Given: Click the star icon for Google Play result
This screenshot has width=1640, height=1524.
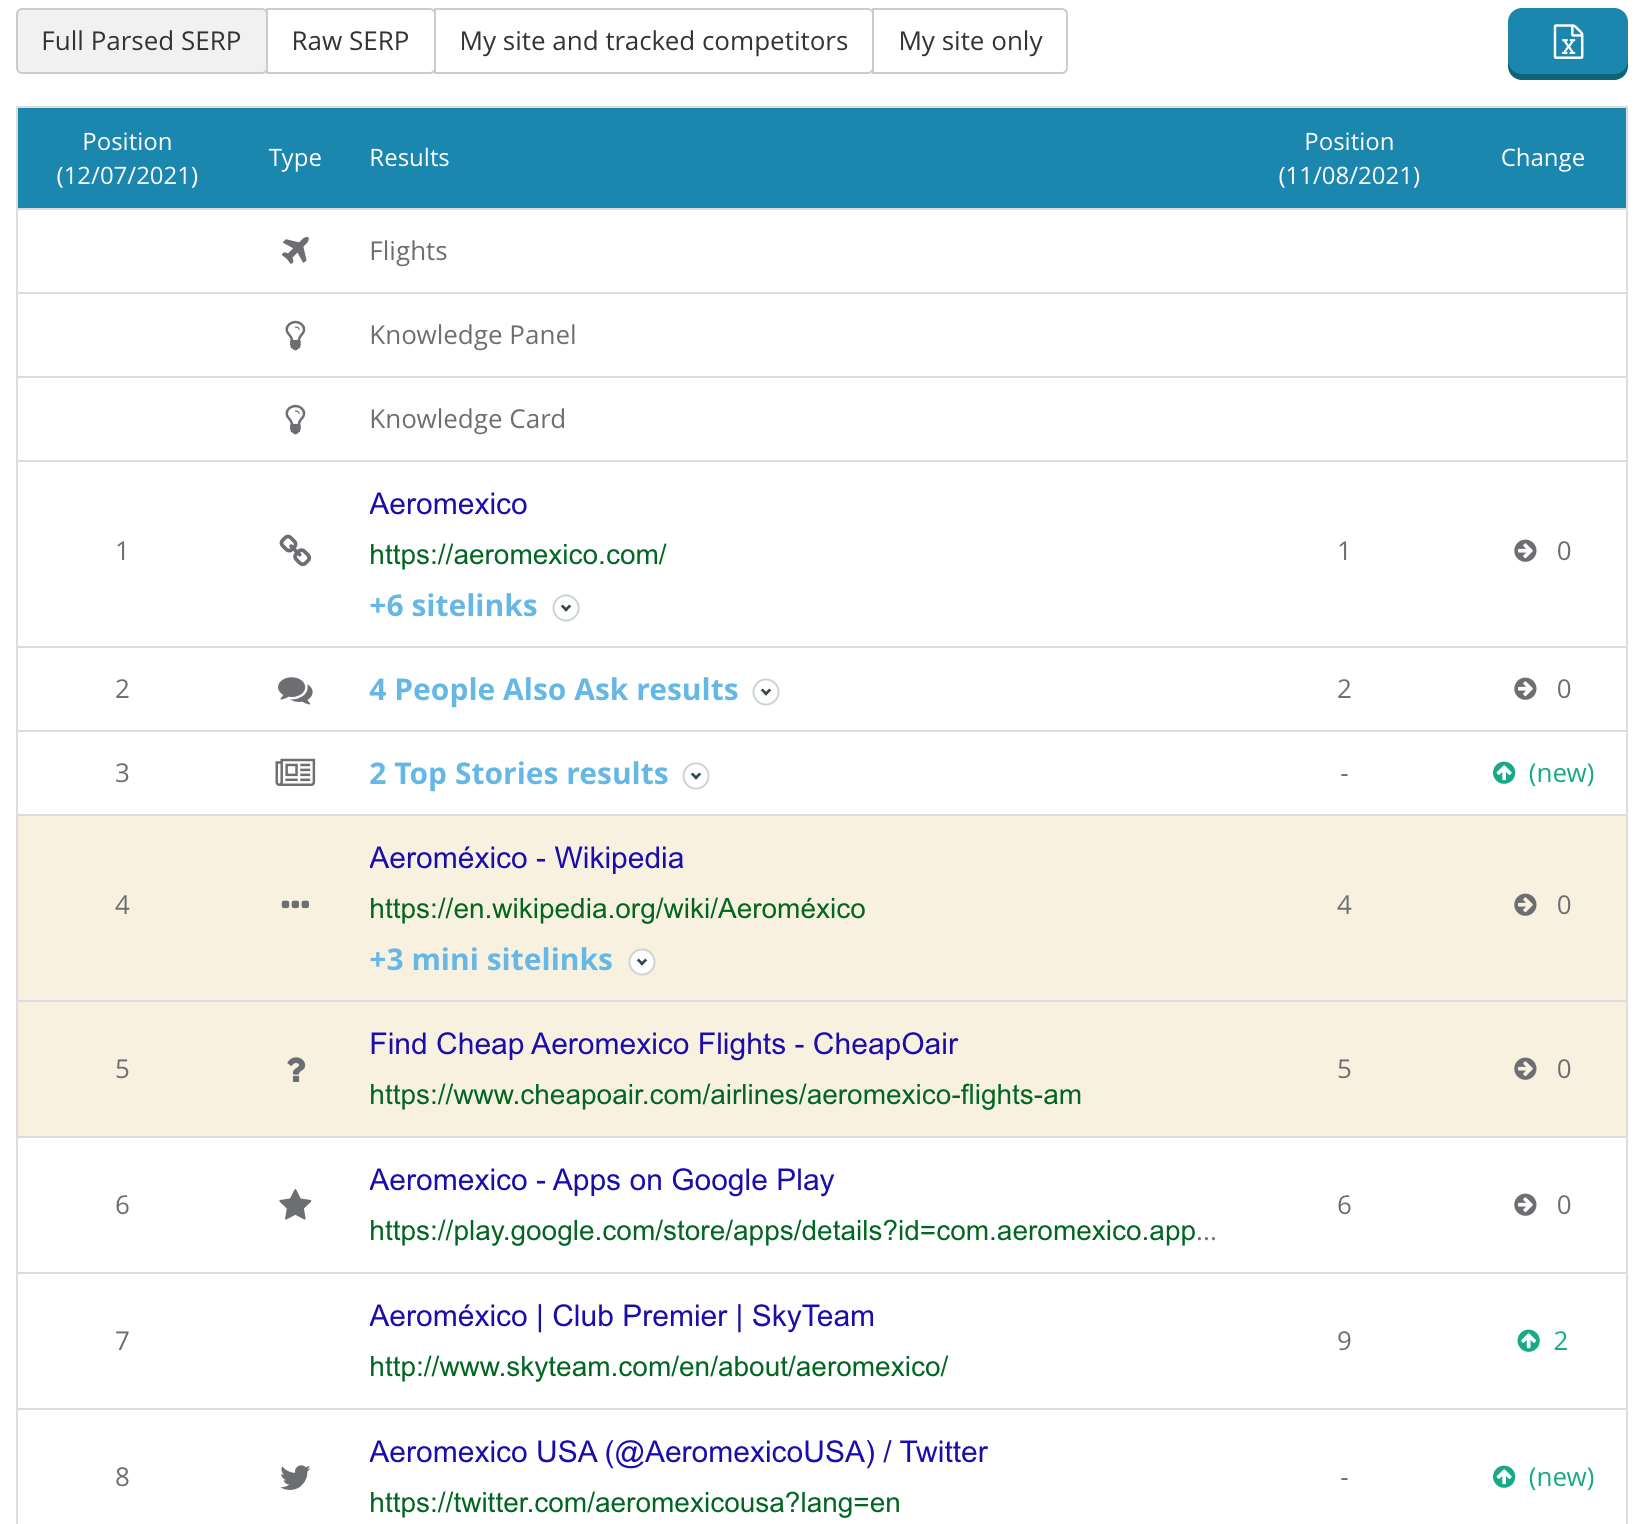Looking at the screenshot, I should point(295,1205).
